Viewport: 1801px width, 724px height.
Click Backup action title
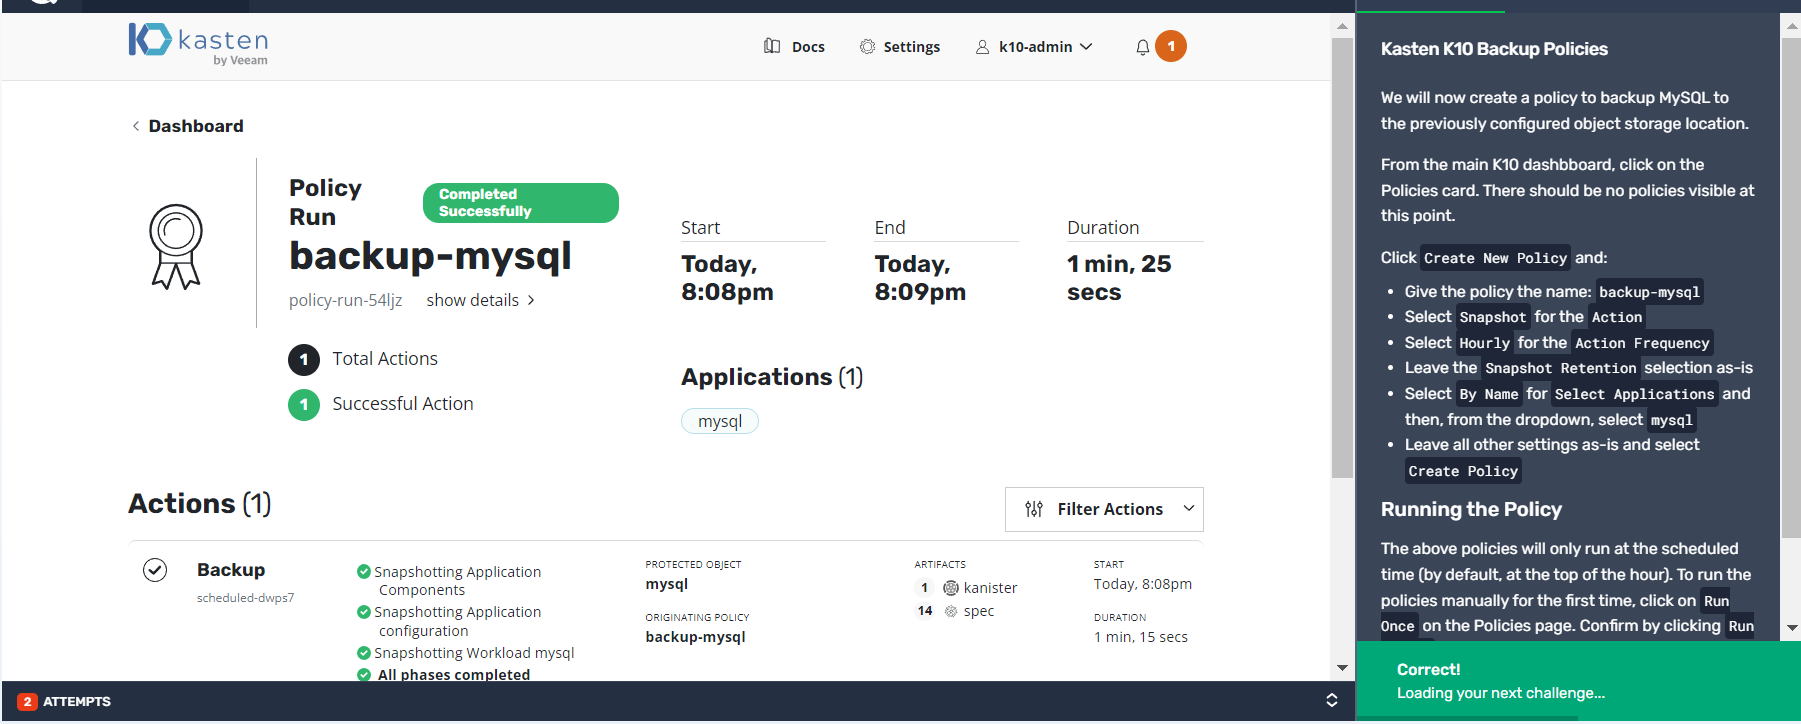231,570
